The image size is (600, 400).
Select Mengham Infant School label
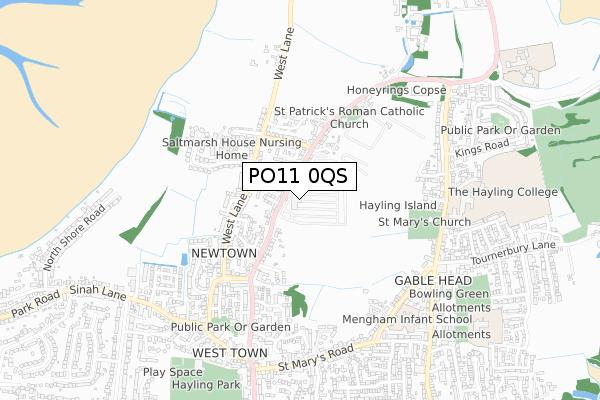coord(407,319)
